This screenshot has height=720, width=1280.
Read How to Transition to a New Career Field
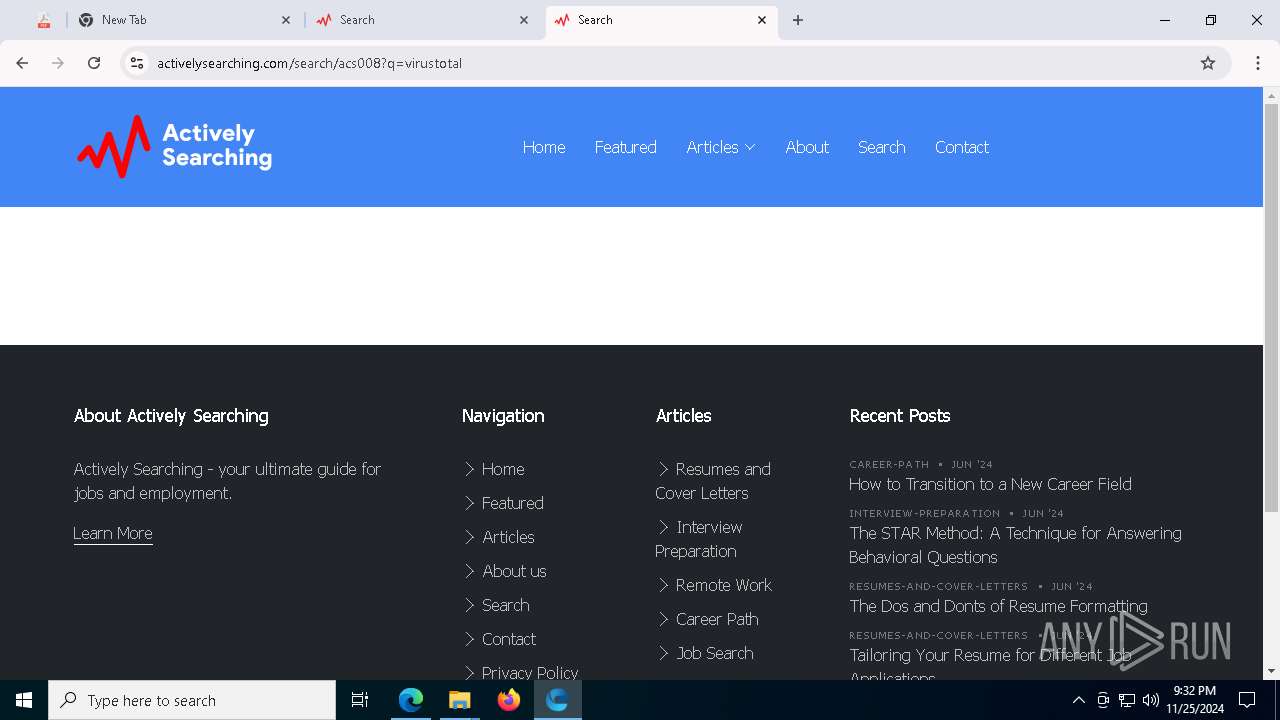click(x=990, y=484)
